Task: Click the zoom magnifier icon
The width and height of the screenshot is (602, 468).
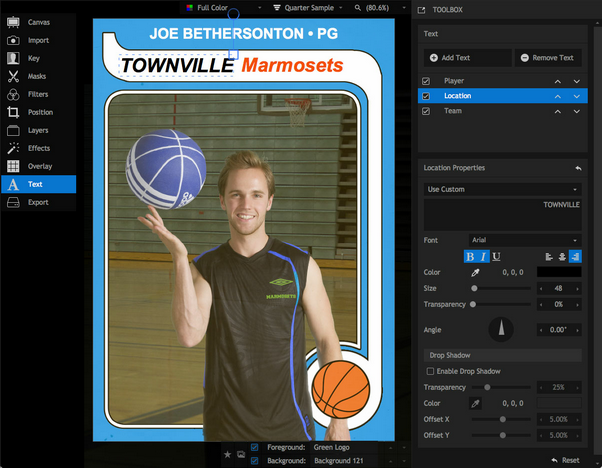Action: (358, 8)
